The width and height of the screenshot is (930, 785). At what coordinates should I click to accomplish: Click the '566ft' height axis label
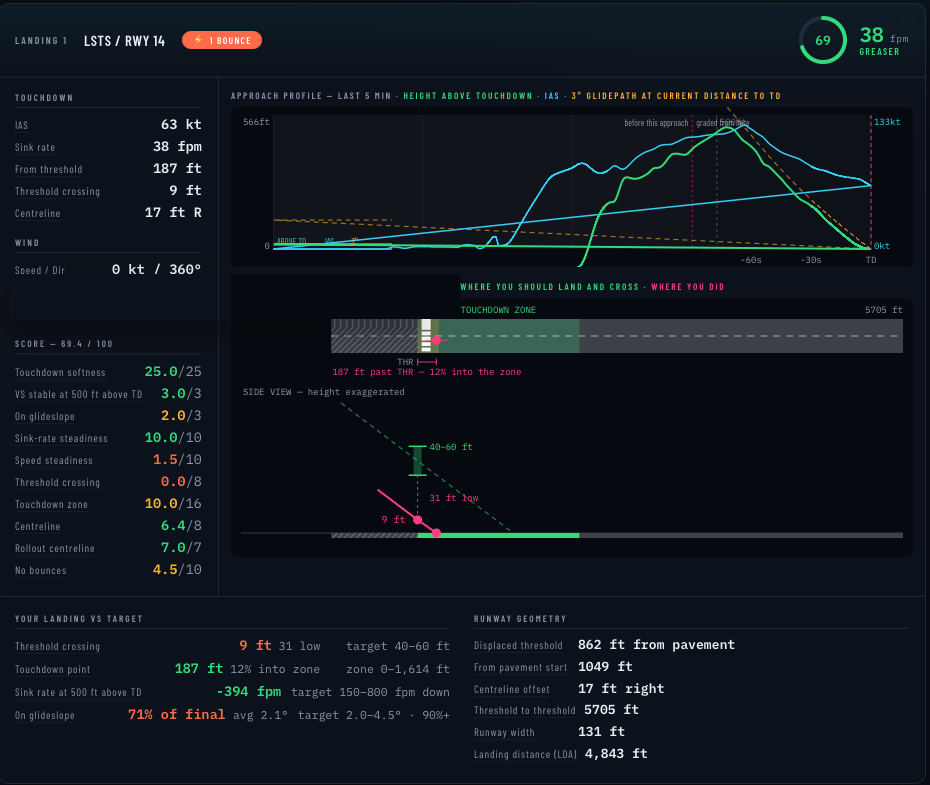256,122
